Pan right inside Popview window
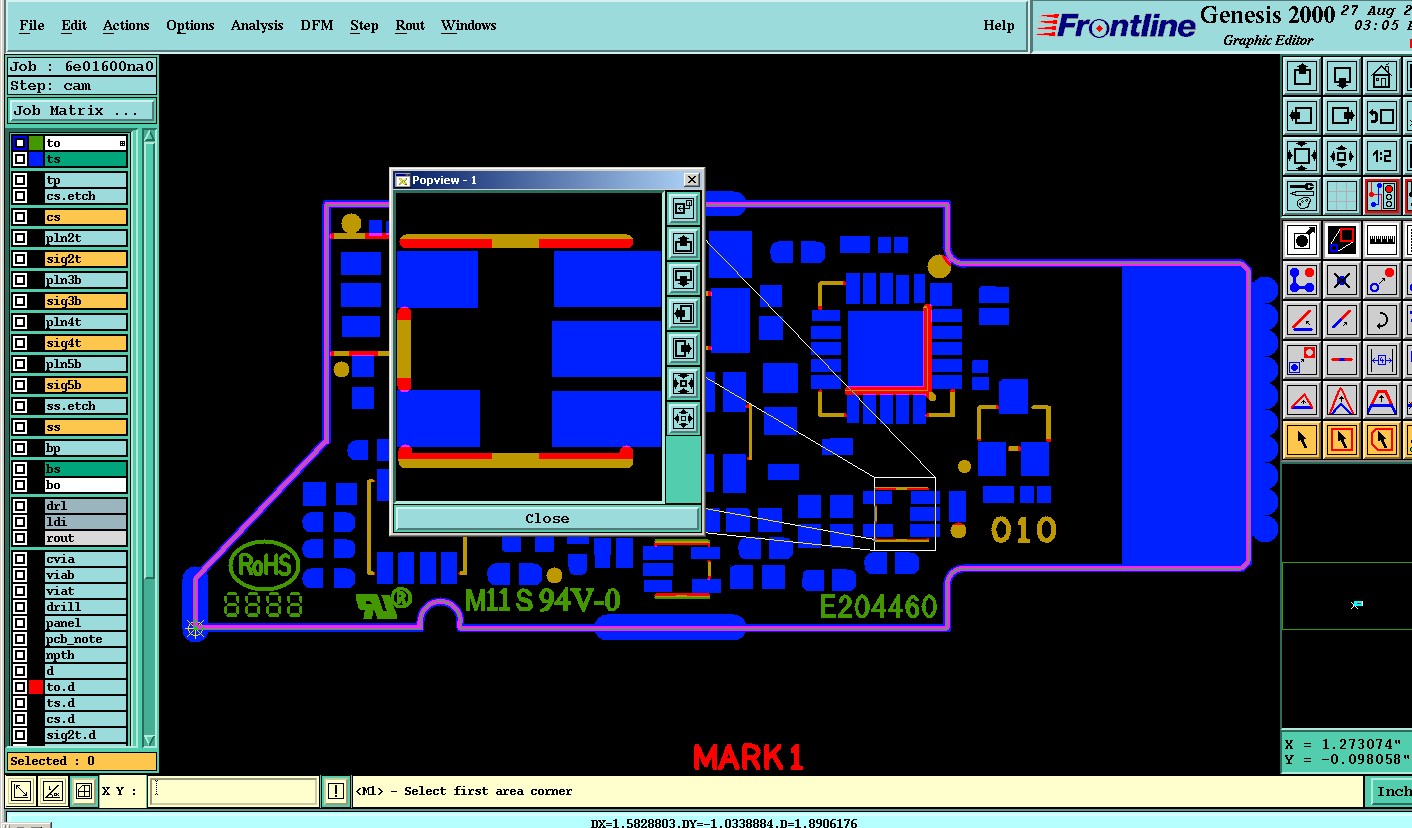The width and height of the screenshot is (1412, 828). tap(683, 348)
